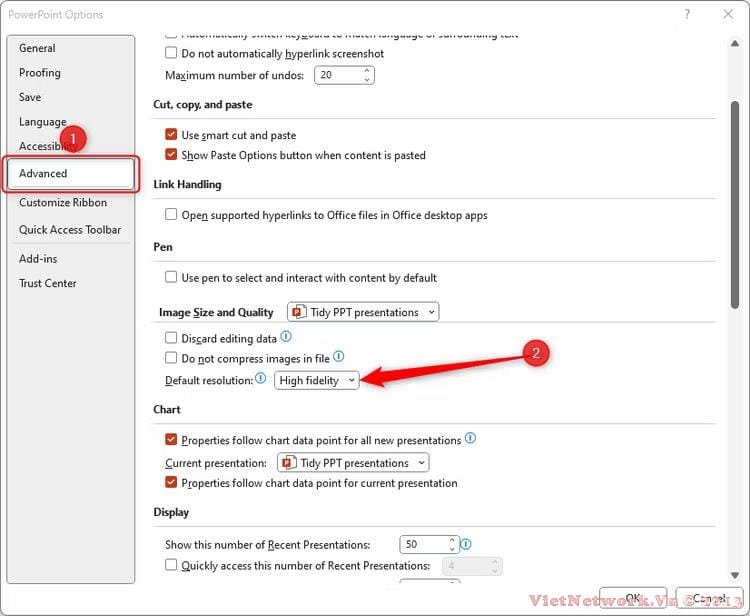Click scrollbar up arrow at top
750x616 pixels.
click(735, 44)
